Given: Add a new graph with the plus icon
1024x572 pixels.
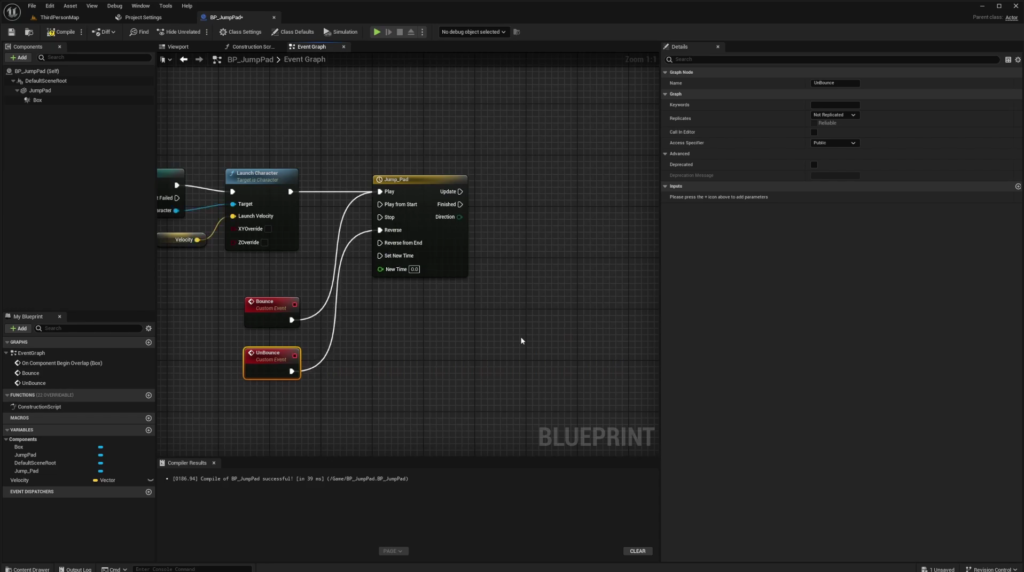Looking at the screenshot, I should (148, 342).
